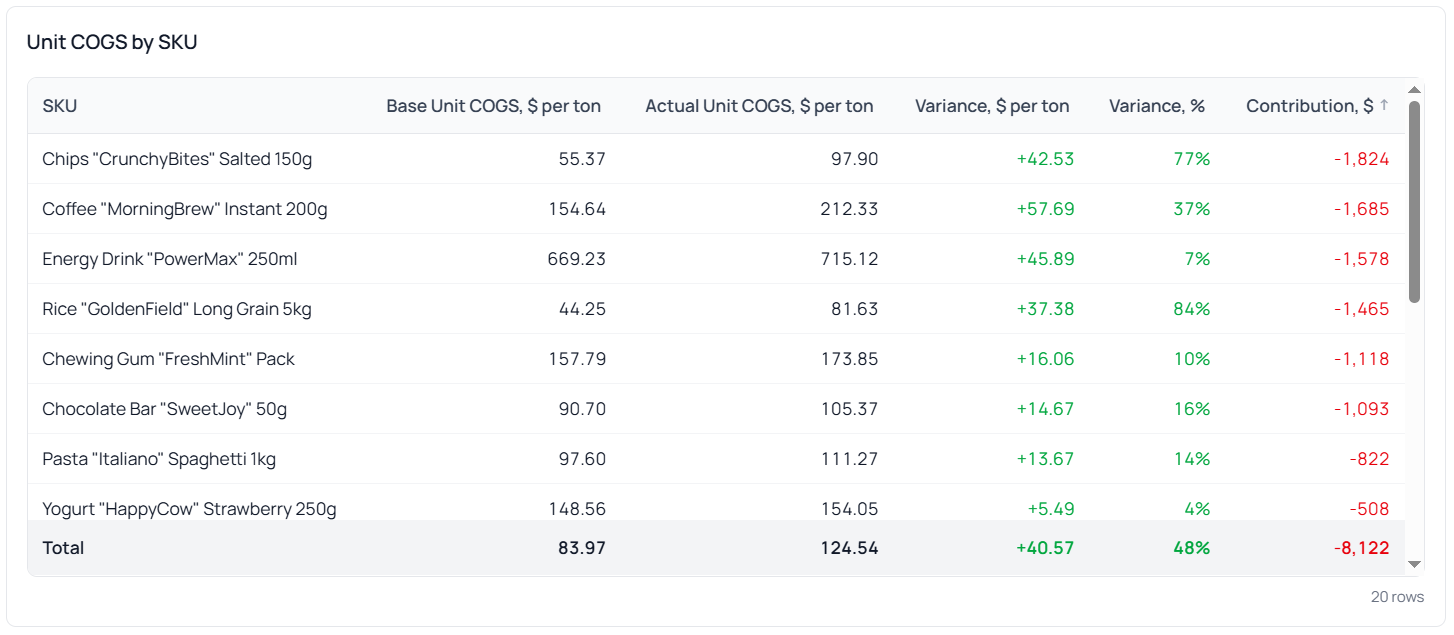Screen dimensions: 1454x635
Task: Select the Energy Drink "PowerMax" 250ml row
Action: coord(169,259)
